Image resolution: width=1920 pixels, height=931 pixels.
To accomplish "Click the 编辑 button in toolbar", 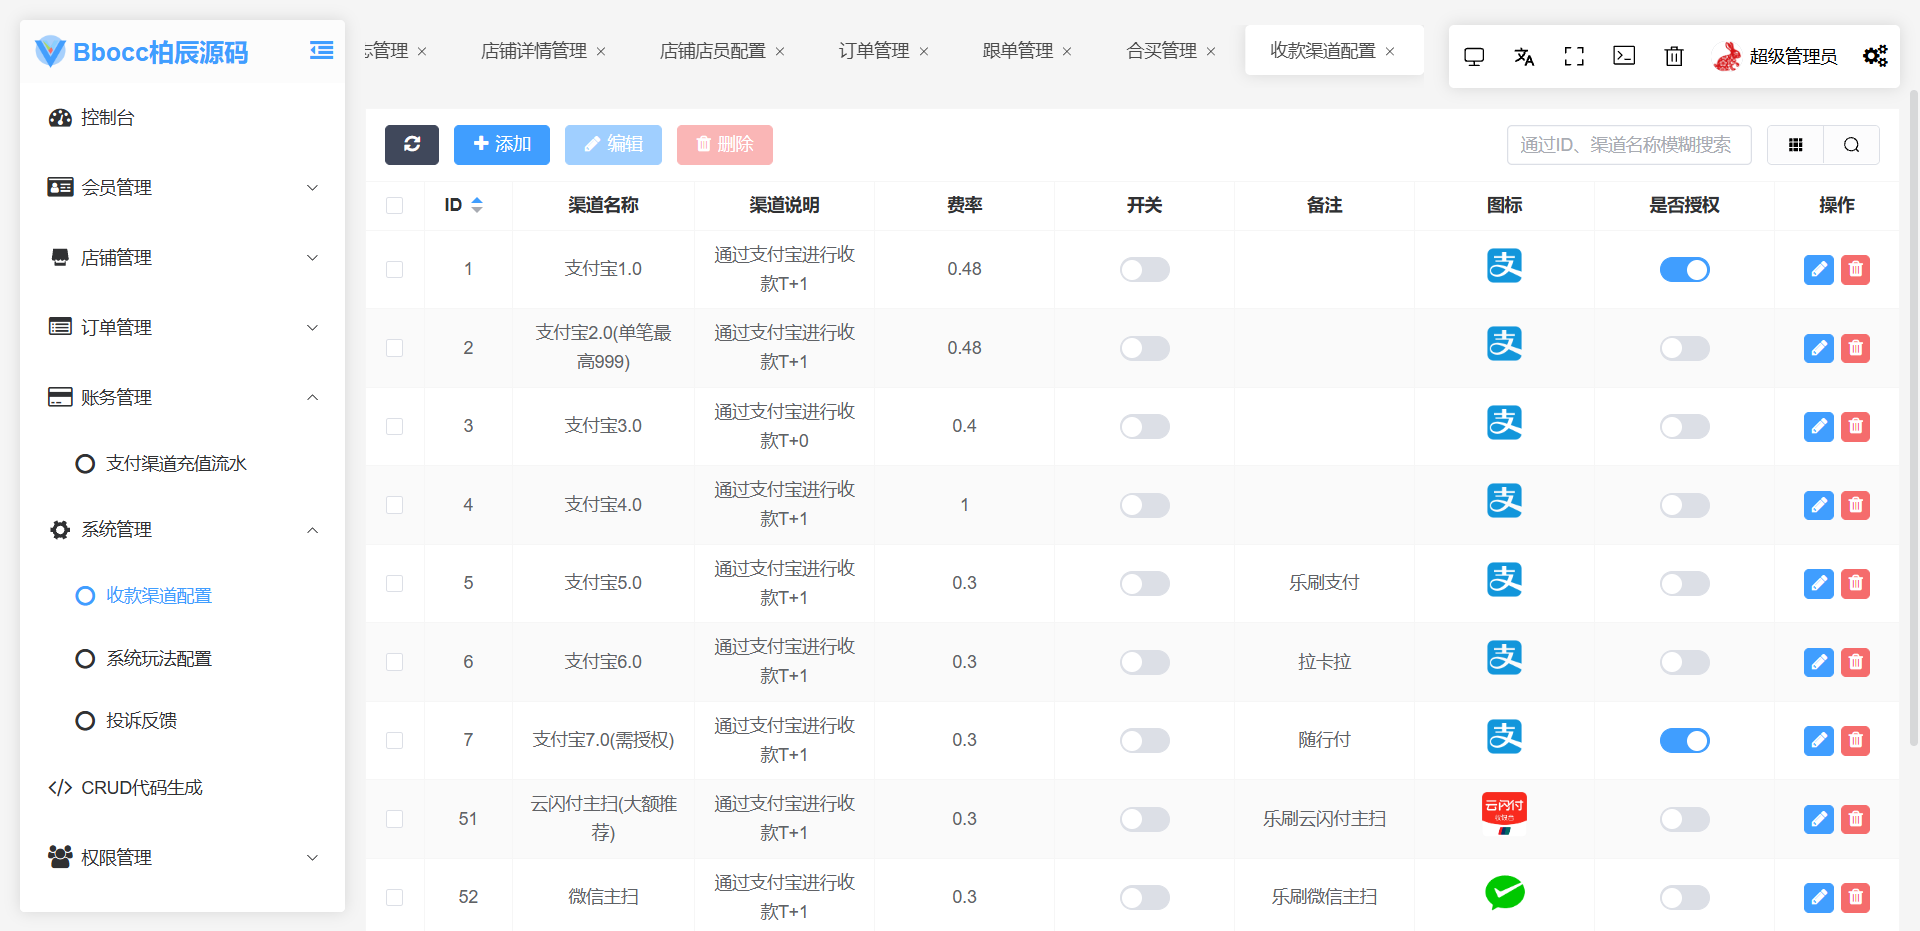I will point(613,145).
